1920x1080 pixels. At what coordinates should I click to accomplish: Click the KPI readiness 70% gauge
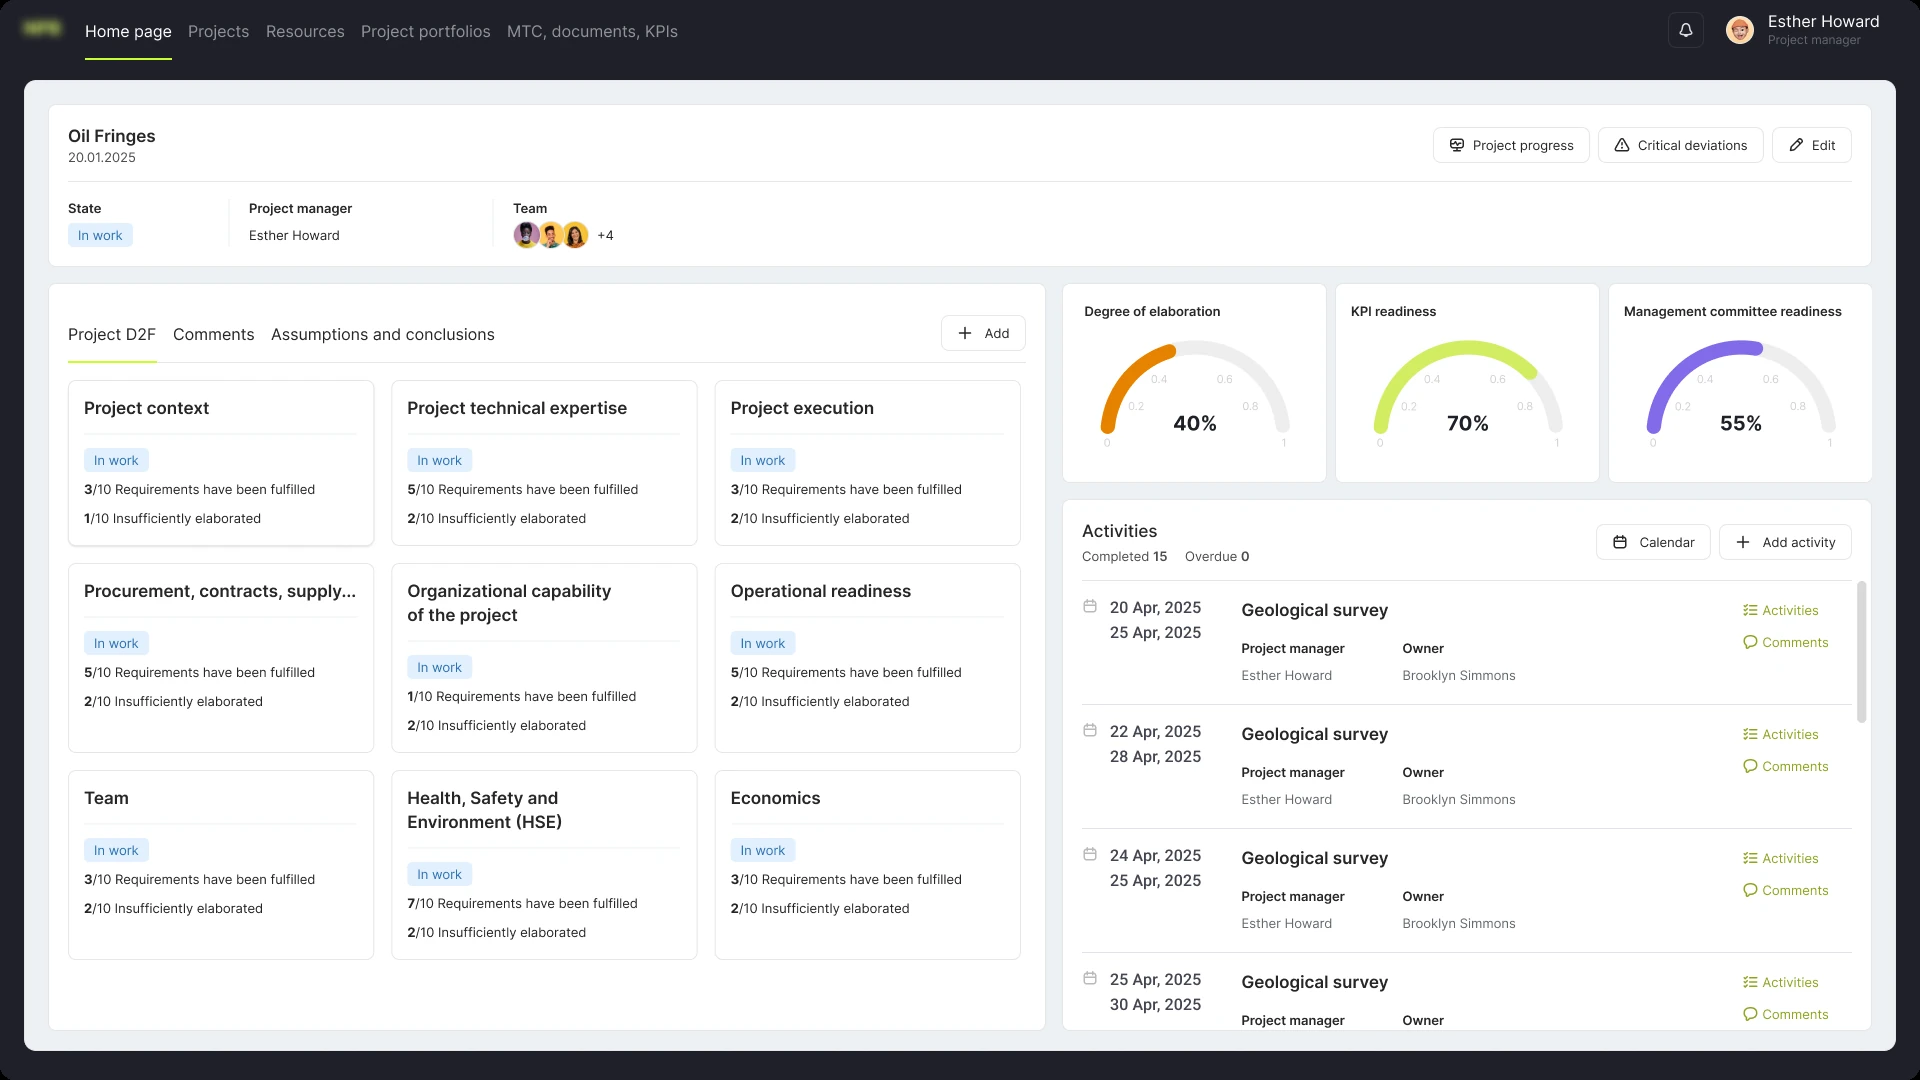coord(1468,395)
